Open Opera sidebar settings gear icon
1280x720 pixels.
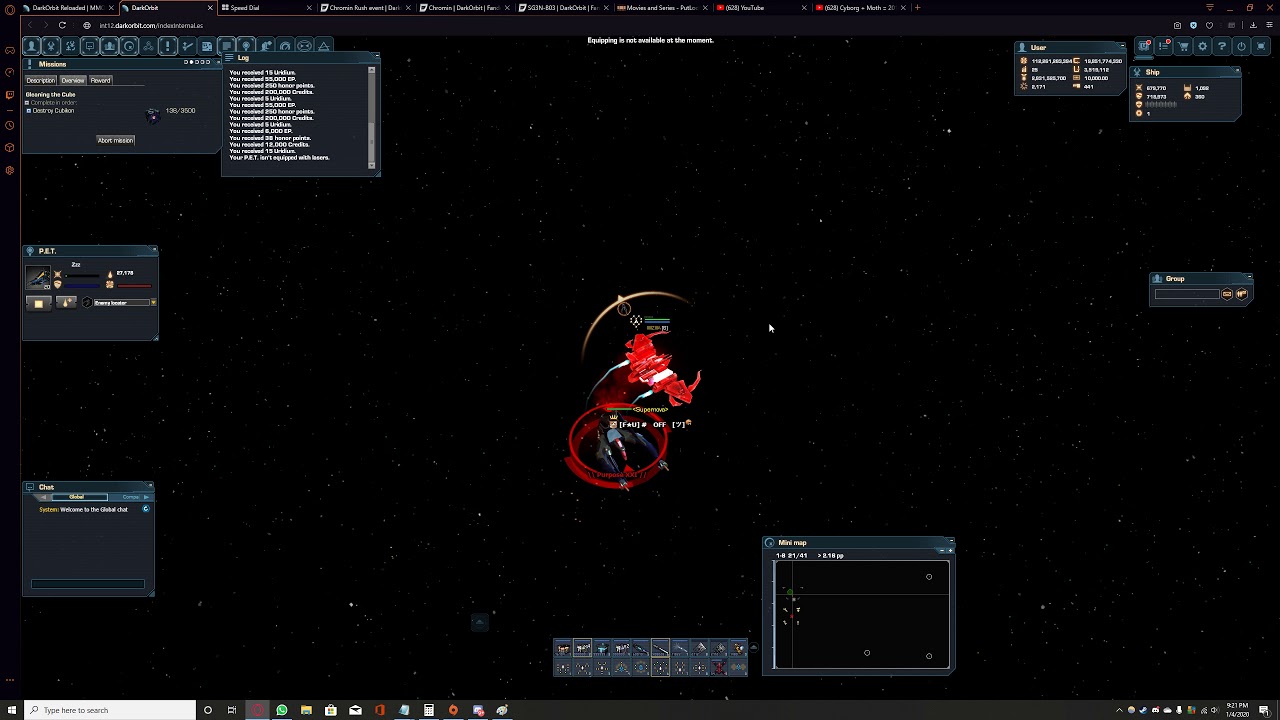point(9,170)
